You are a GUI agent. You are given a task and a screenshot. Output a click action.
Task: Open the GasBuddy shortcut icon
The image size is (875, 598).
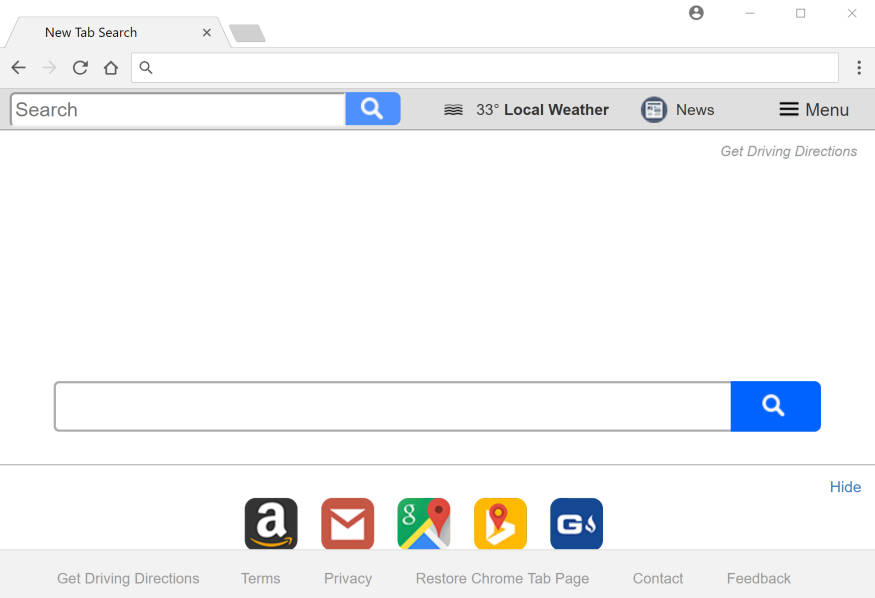[576, 523]
